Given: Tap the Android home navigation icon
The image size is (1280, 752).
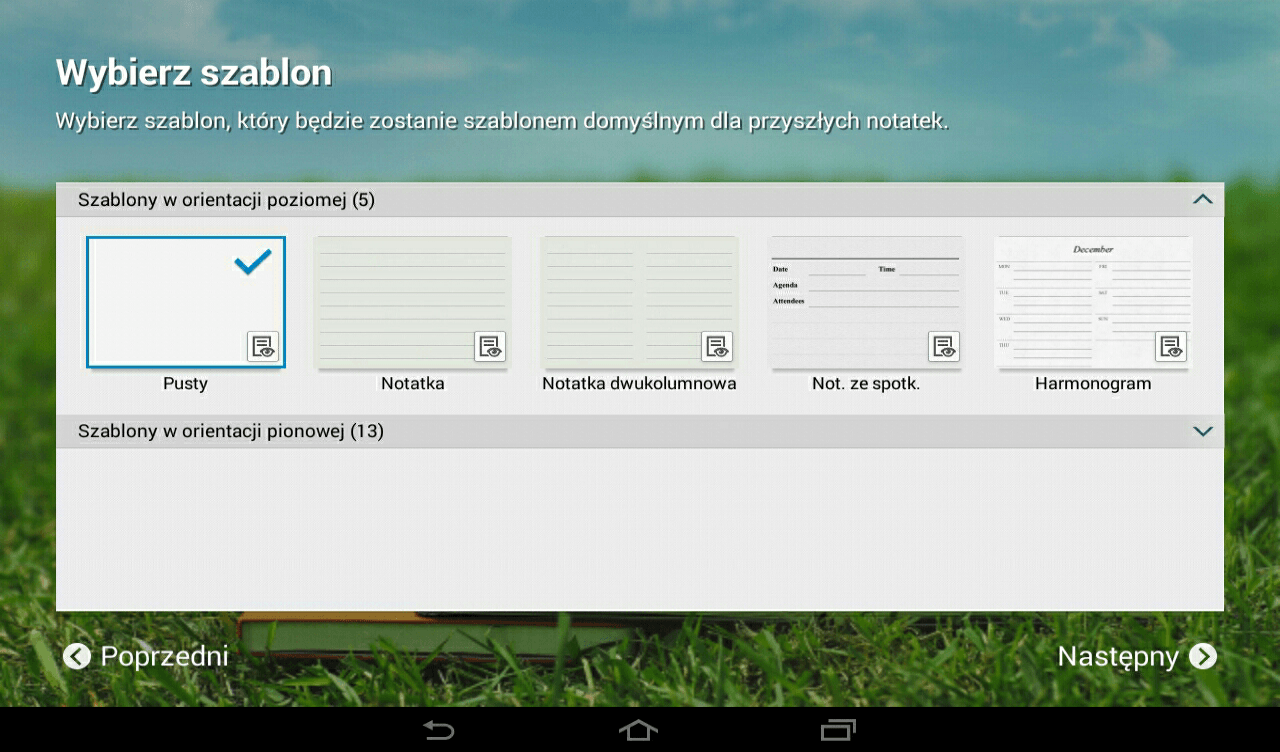Looking at the screenshot, I should click(x=638, y=730).
